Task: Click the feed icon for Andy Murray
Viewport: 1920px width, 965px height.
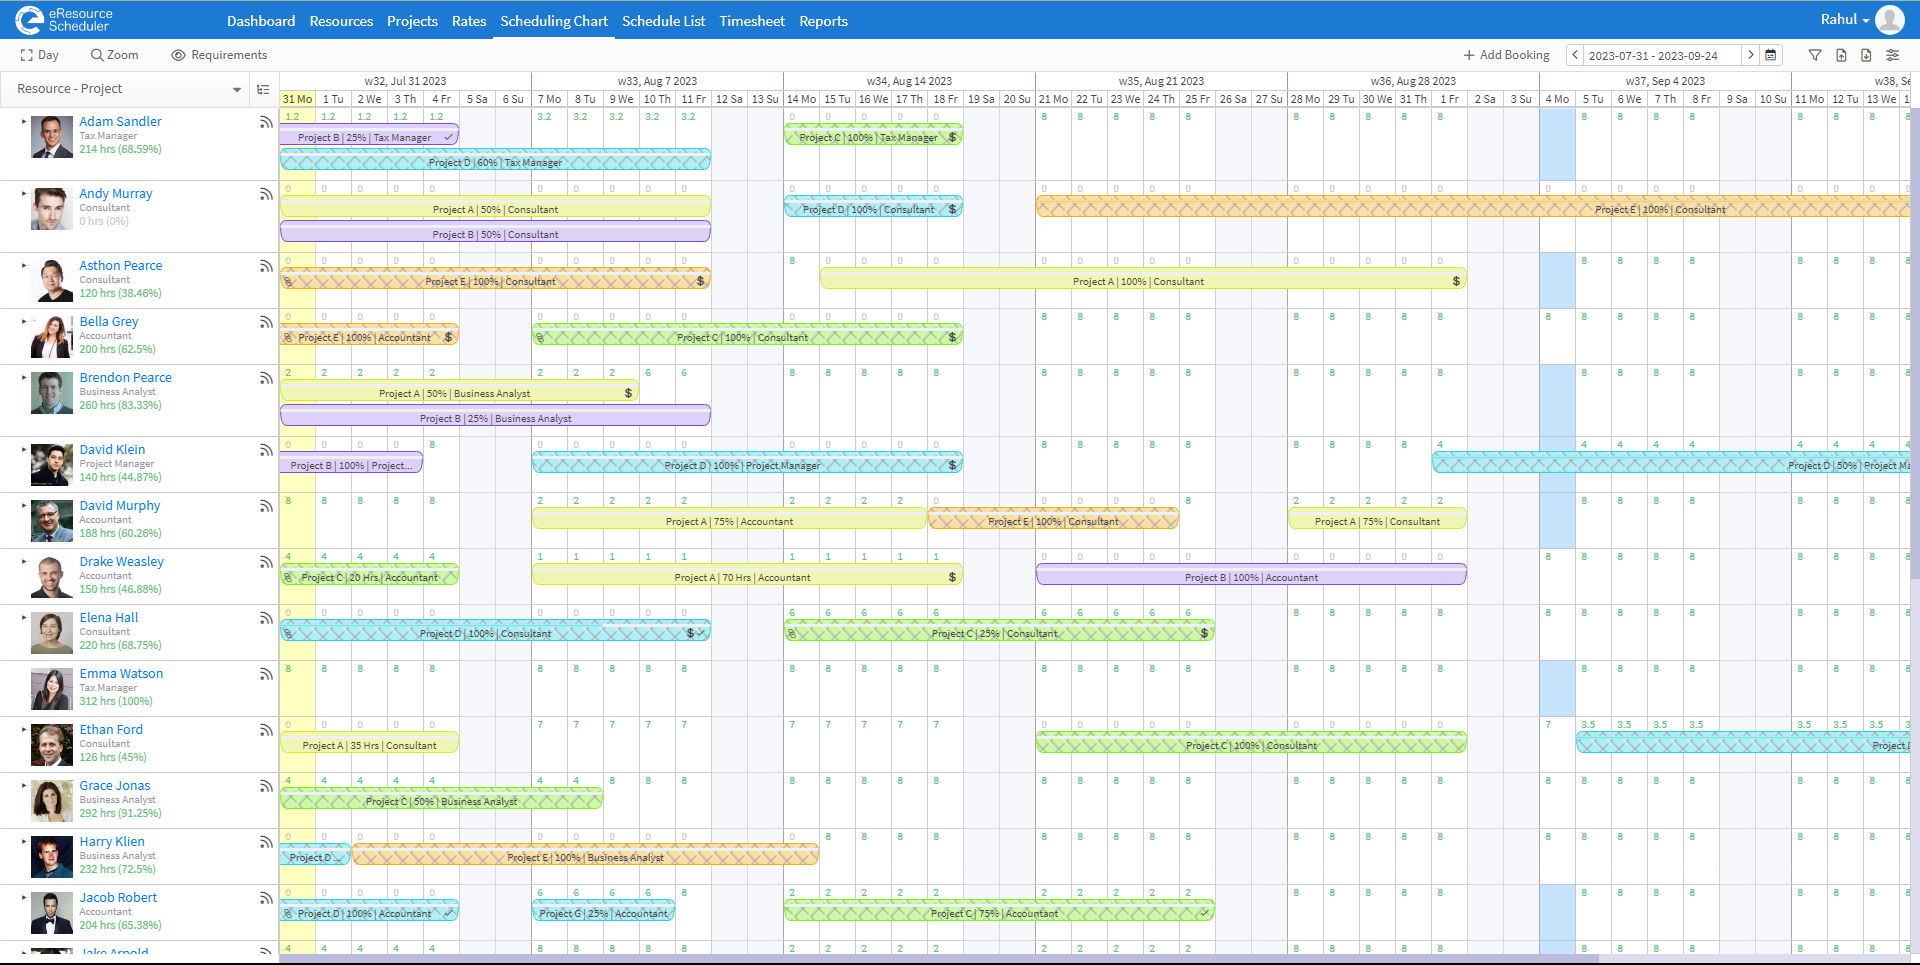Action: [x=266, y=194]
